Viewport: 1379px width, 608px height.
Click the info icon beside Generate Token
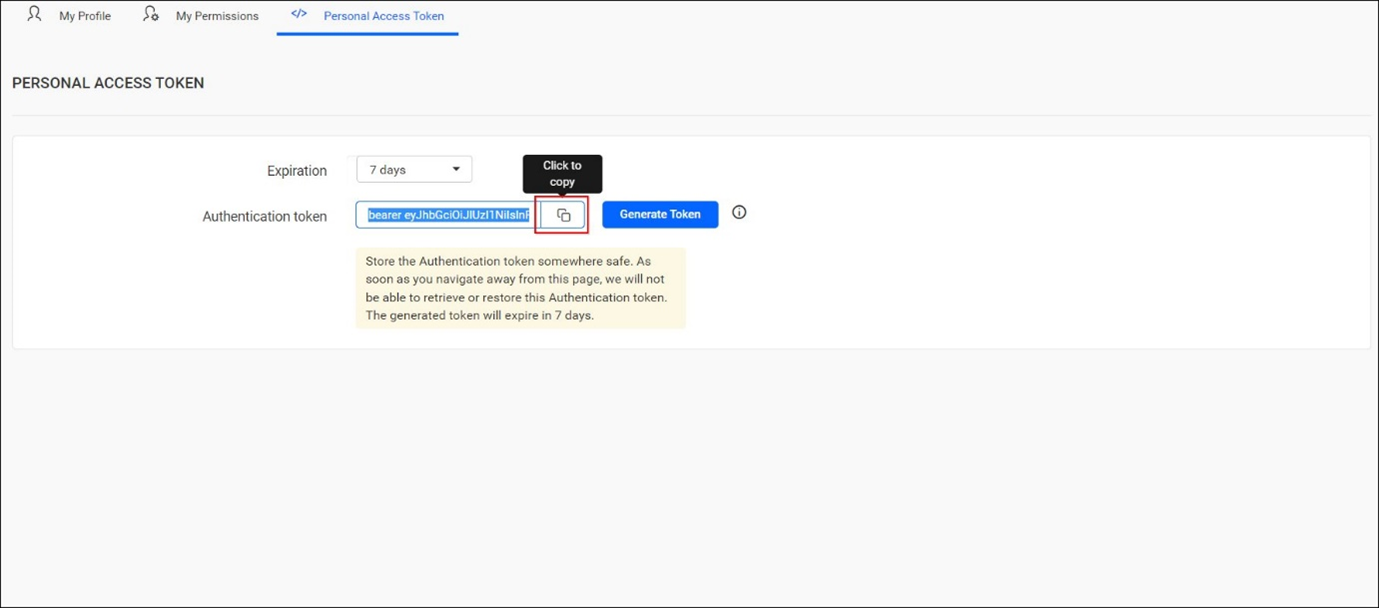pos(738,212)
